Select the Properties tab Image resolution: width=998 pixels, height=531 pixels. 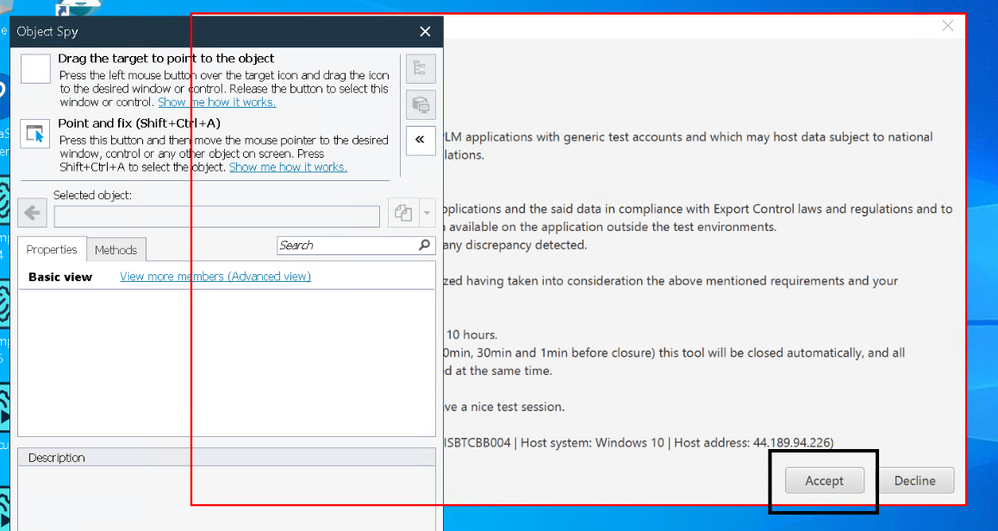pyautogui.click(x=52, y=250)
